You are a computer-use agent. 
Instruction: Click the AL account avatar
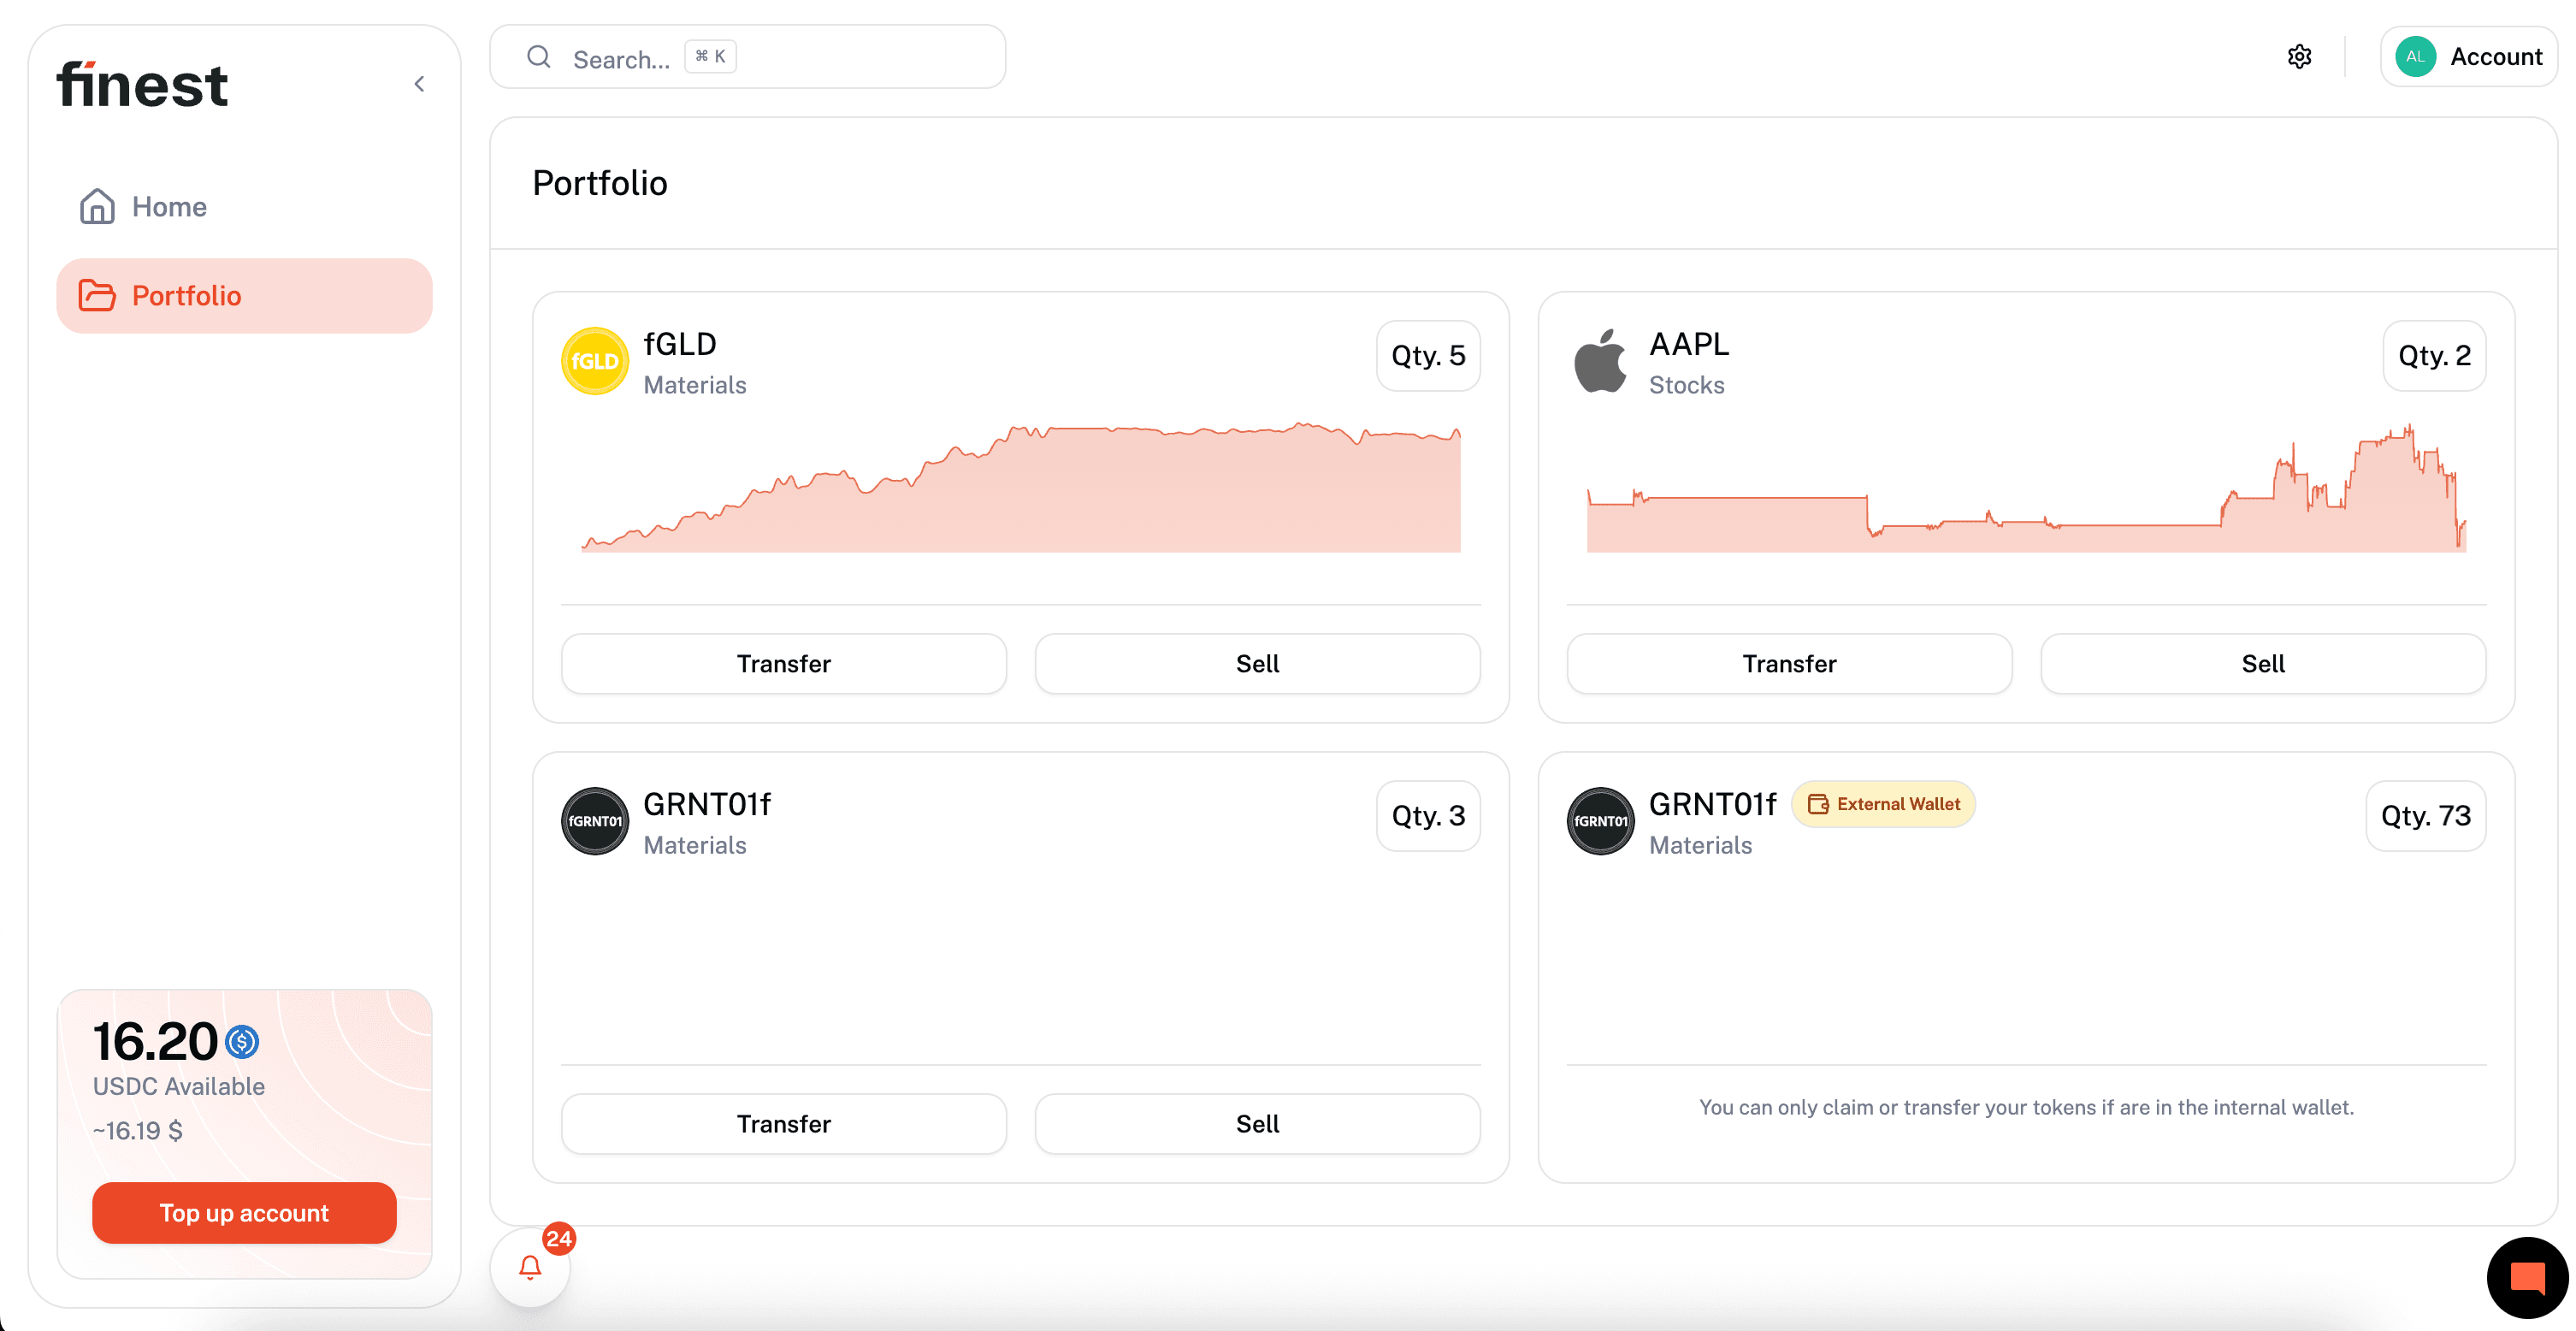2415,57
